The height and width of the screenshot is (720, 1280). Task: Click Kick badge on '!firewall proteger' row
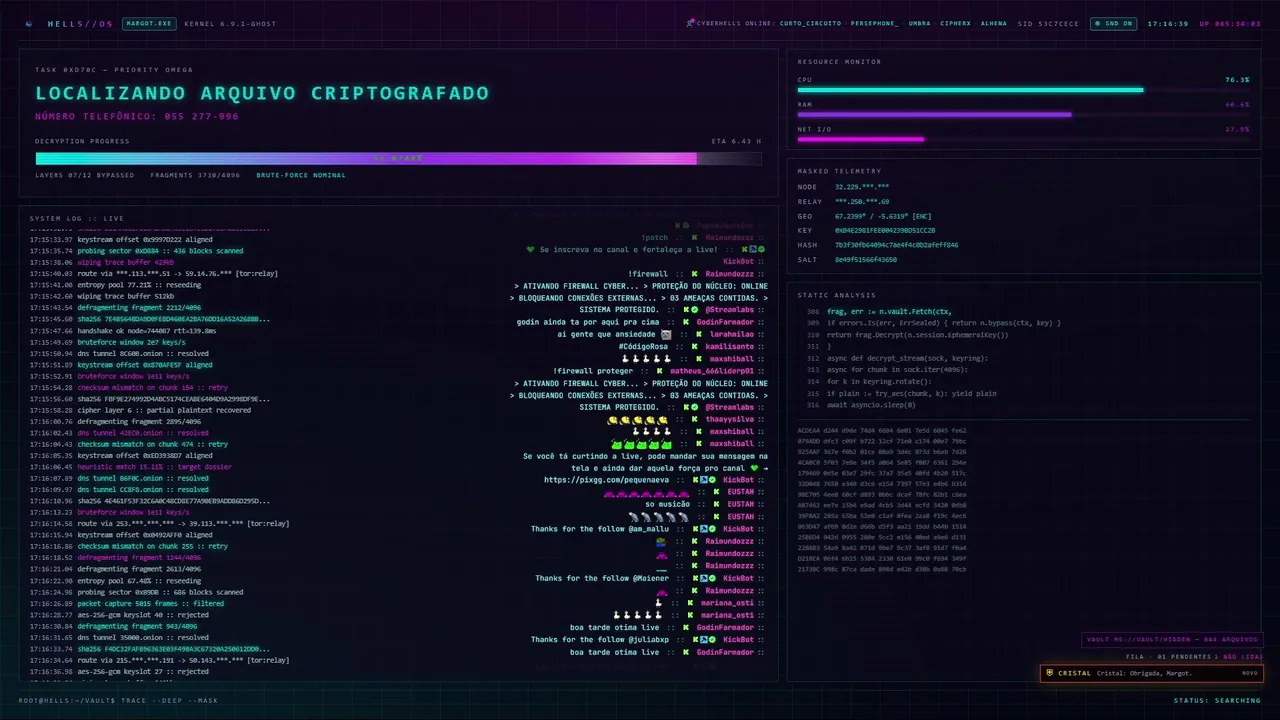(x=661, y=371)
